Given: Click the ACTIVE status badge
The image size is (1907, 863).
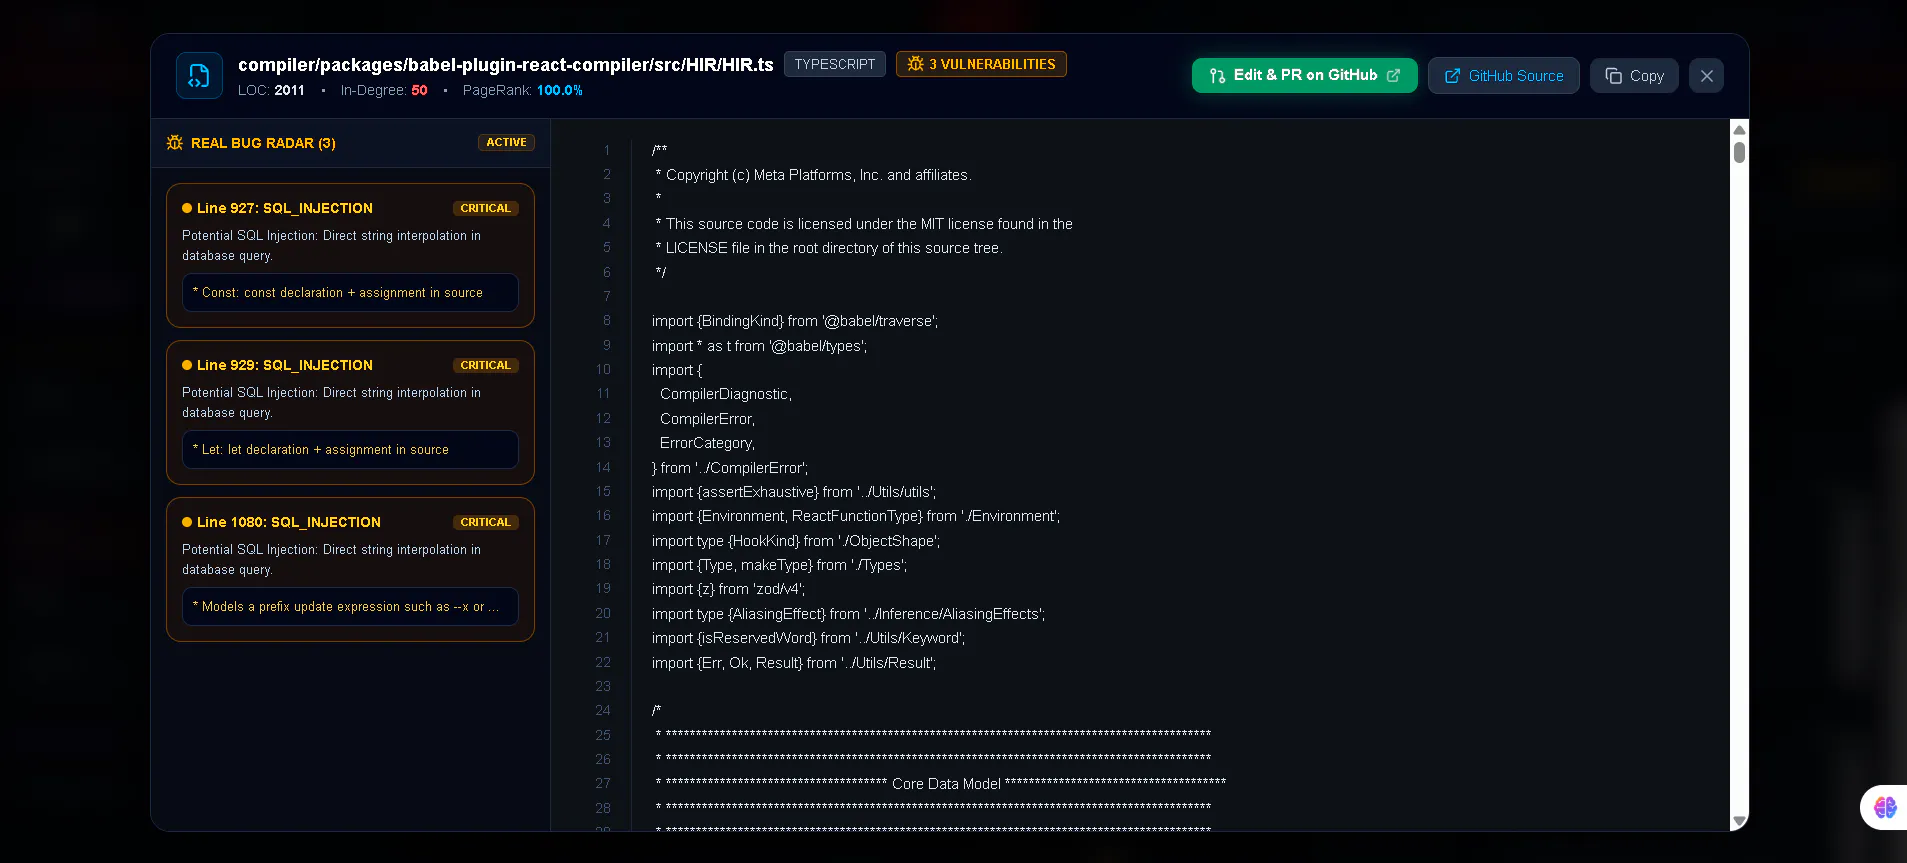Looking at the screenshot, I should (x=506, y=142).
